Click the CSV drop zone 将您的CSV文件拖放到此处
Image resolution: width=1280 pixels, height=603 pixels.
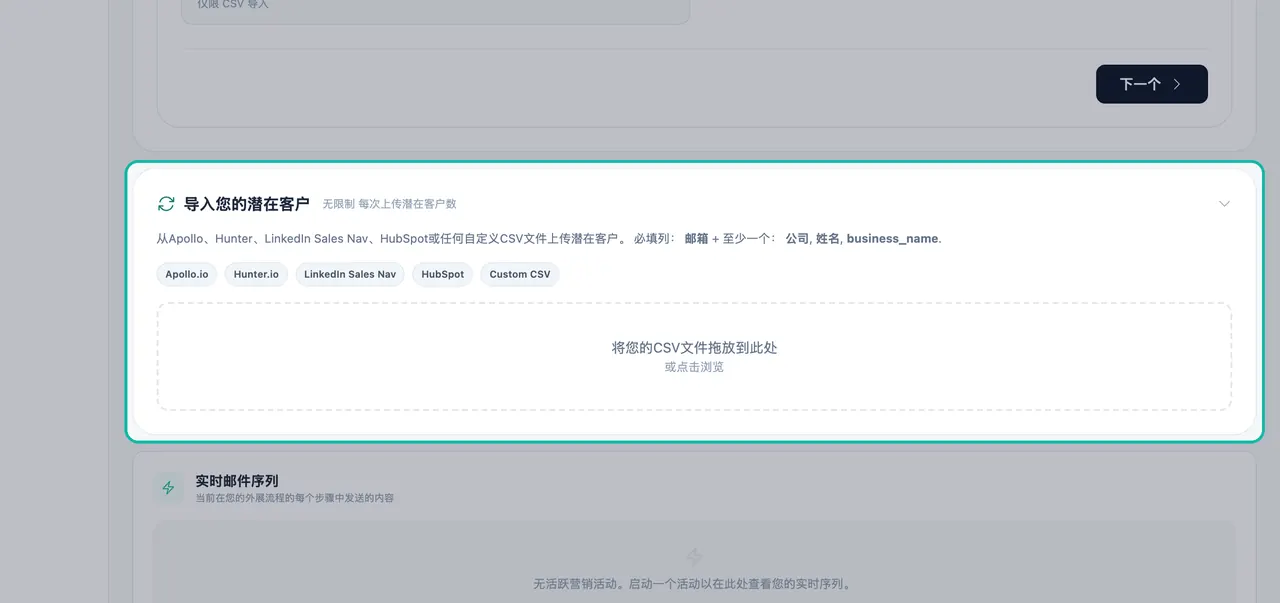694,357
